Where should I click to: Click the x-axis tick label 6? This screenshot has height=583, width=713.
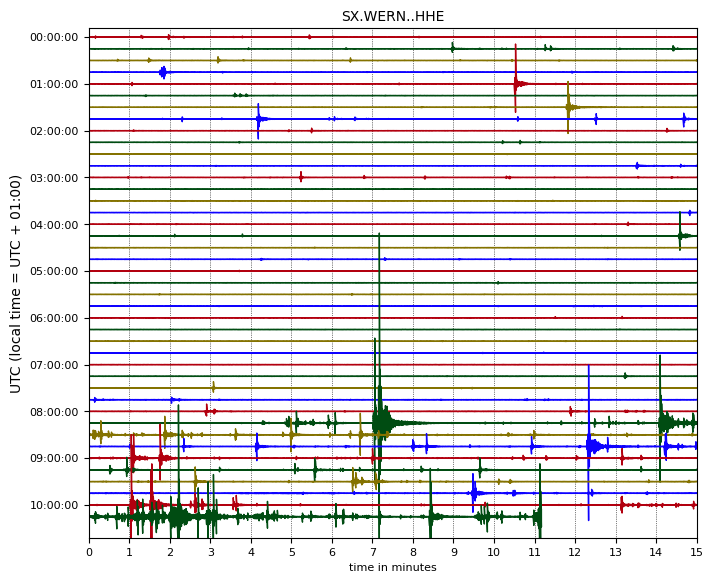pos(332,553)
